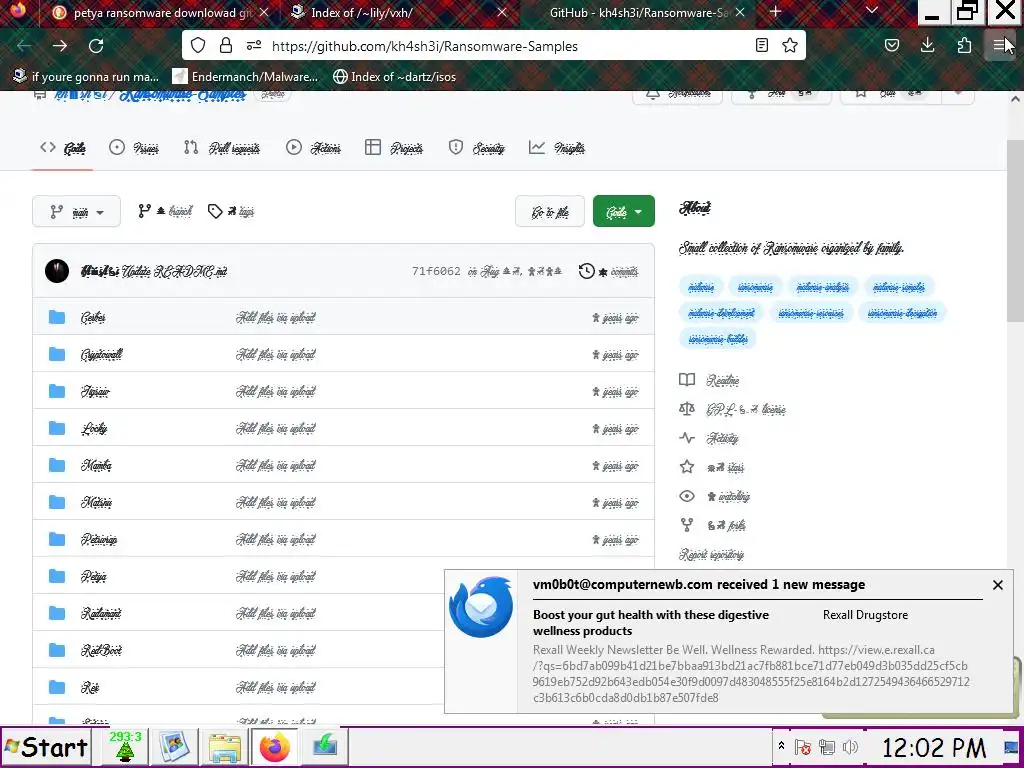View the forks count in About sidebar

tap(712, 525)
